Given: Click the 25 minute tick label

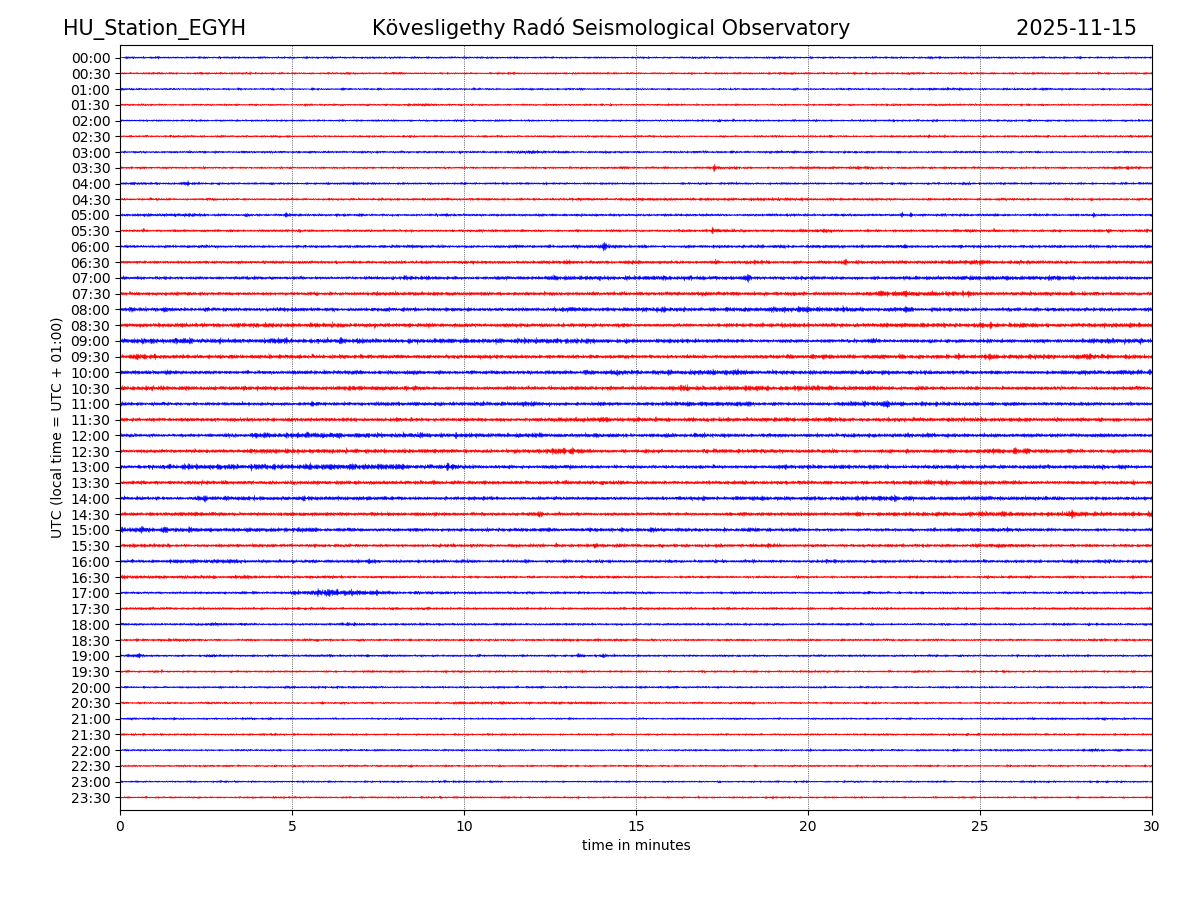Looking at the screenshot, I should [980, 826].
